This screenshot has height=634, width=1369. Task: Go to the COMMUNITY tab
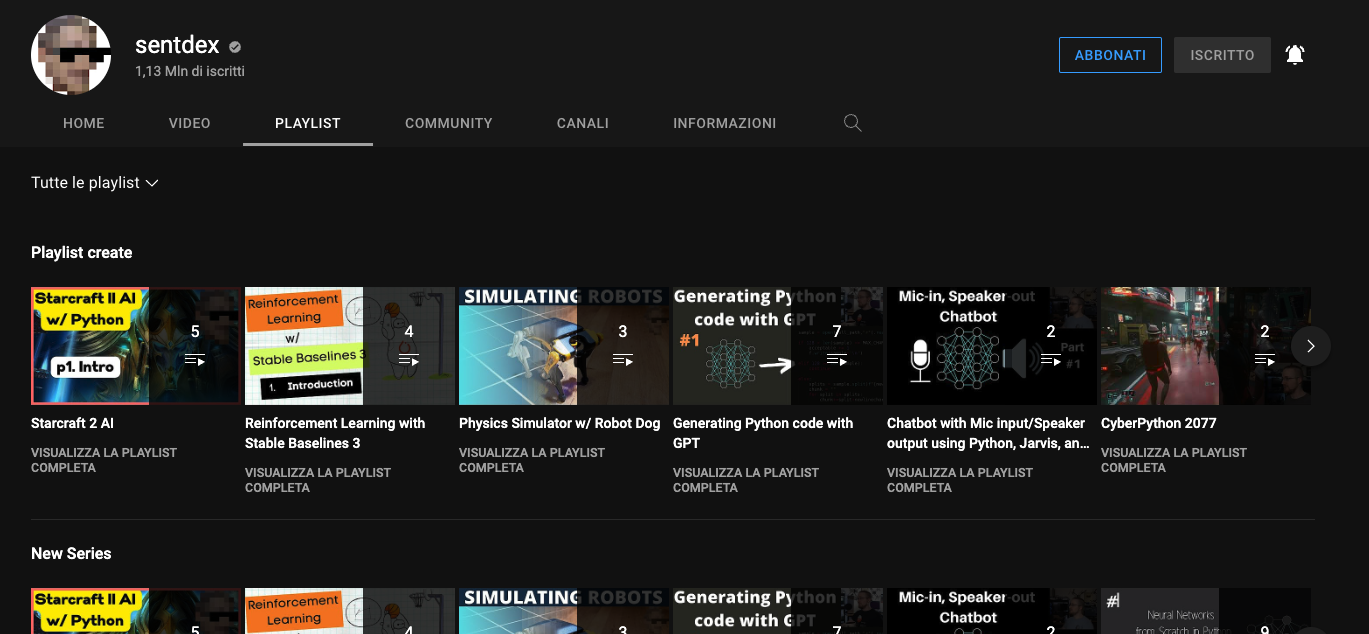[449, 123]
